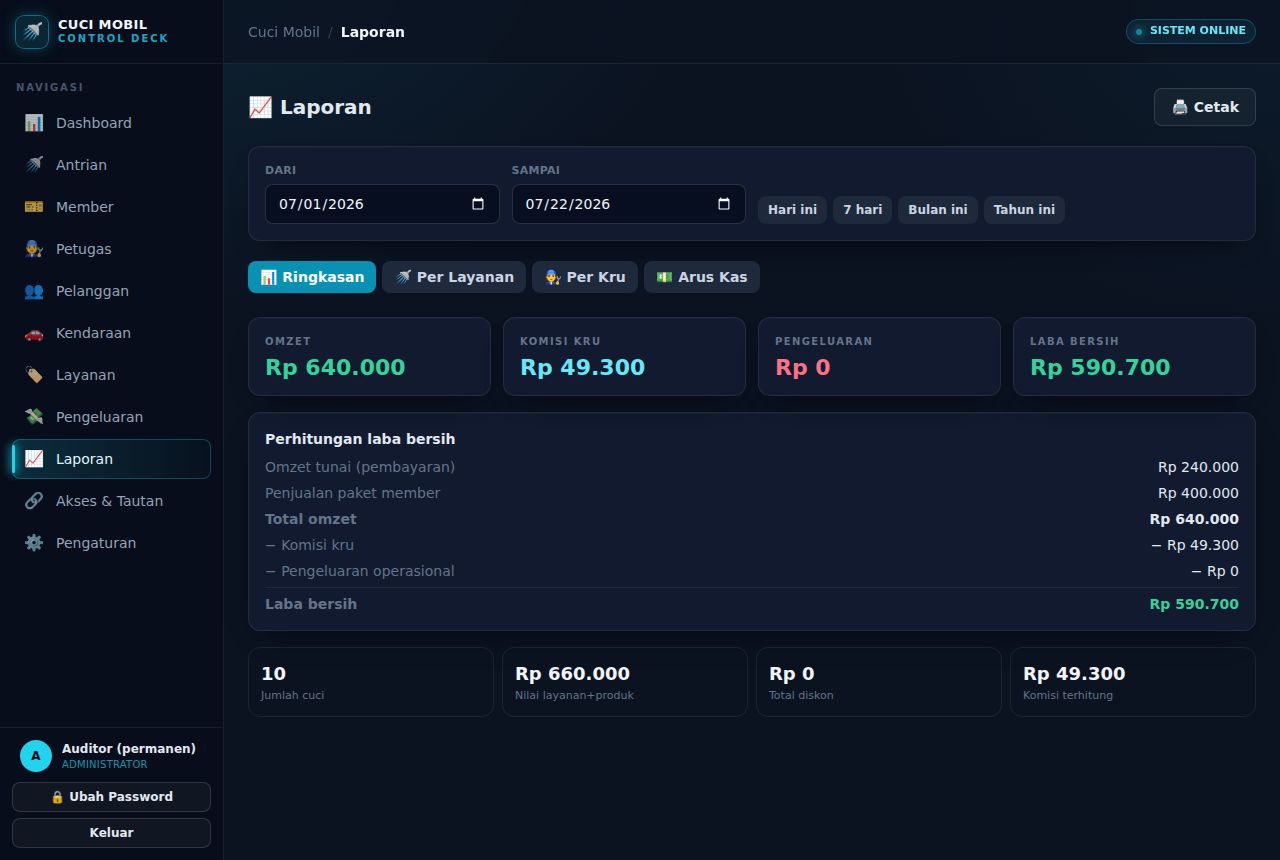
Task: Switch to the Per Layanan tab
Action: pyautogui.click(x=454, y=277)
